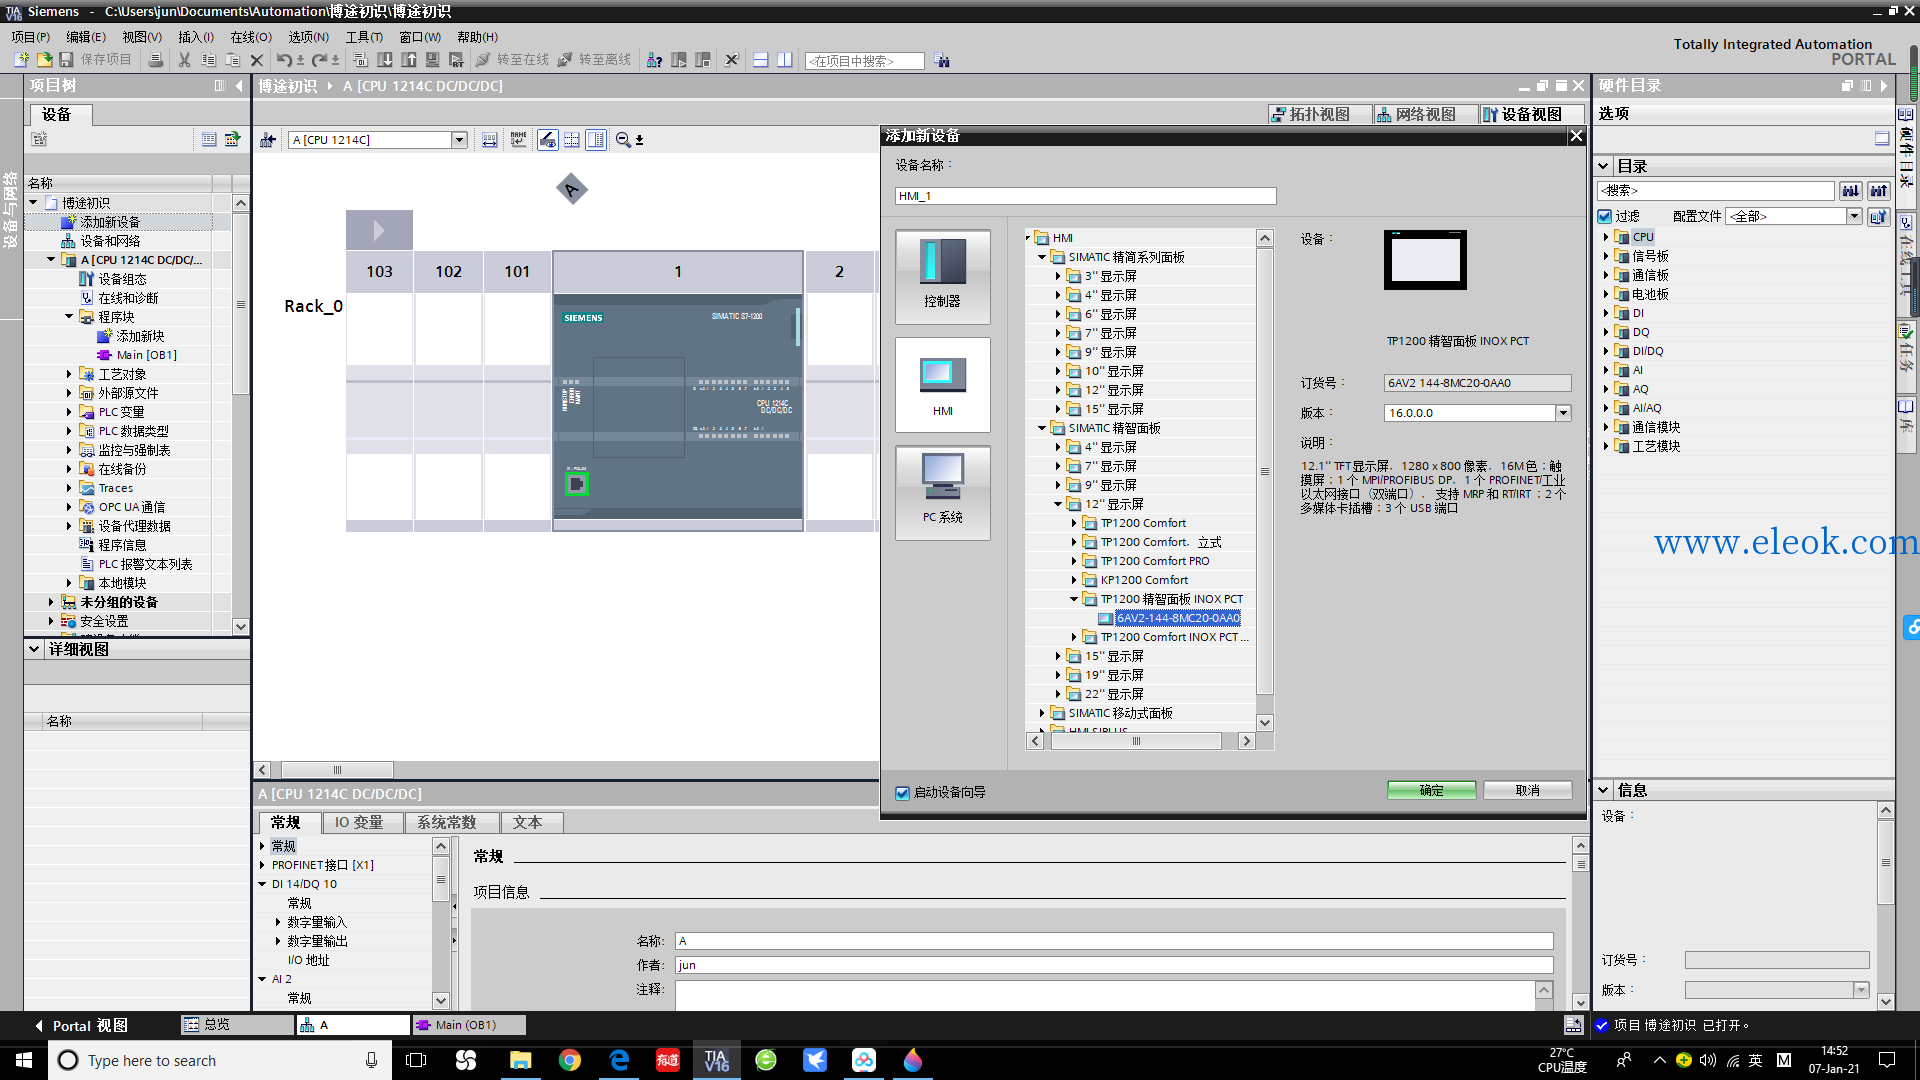Image resolution: width=1920 pixels, height=1080 pixels.
Task: Click the zoom magnifier in device view toolbar
Action: point(623,140)
